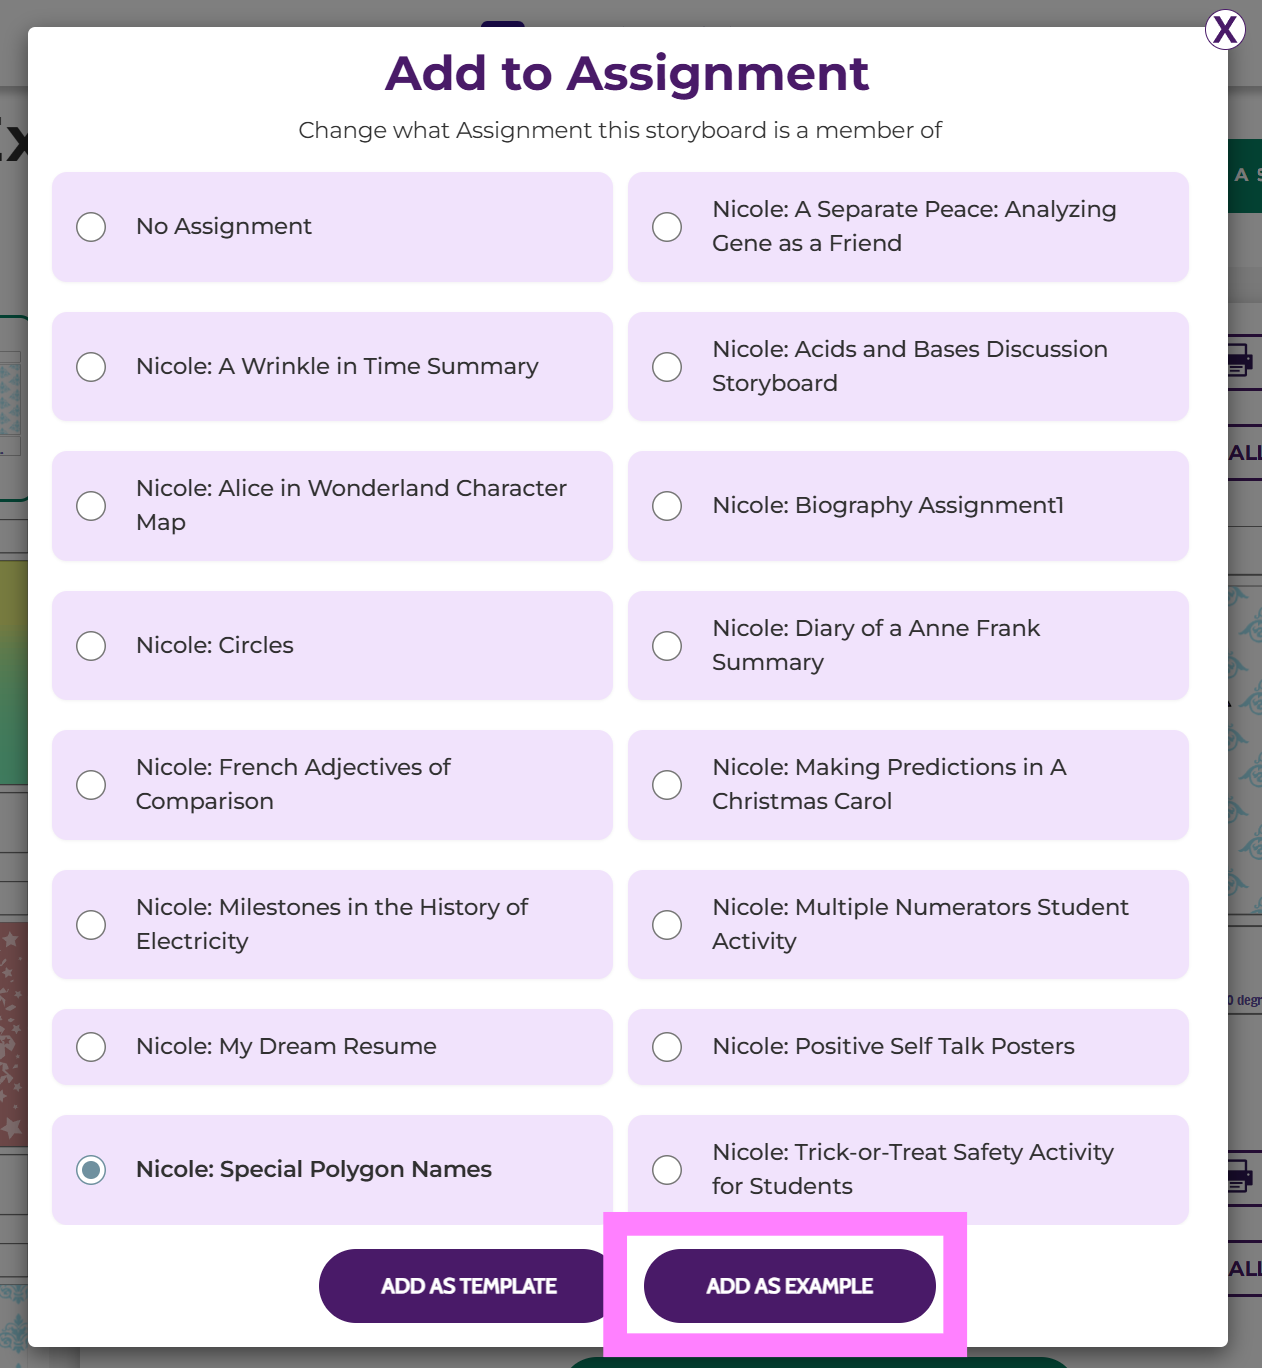The width and height of the screenshot is (1262, 1368).
Task: Select the No Assignment radio option
Action: (91, 227)
